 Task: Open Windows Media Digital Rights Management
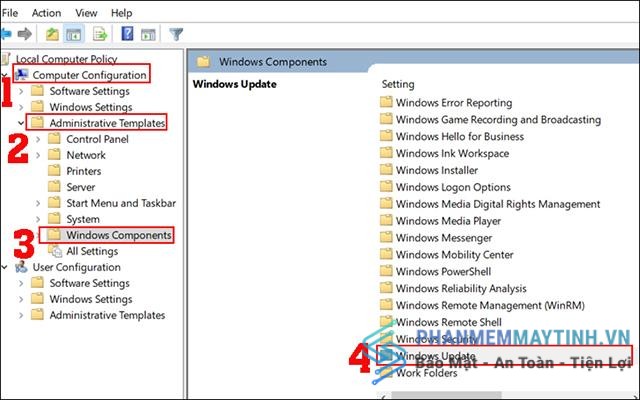(498, 204)
